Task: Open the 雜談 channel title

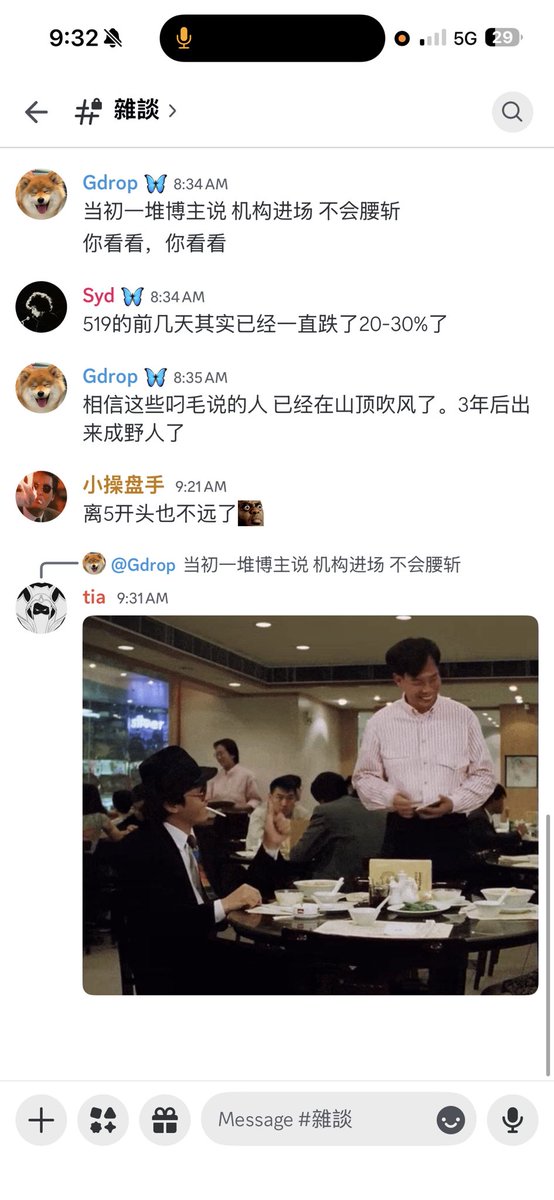Action: [x=136, y=110]
